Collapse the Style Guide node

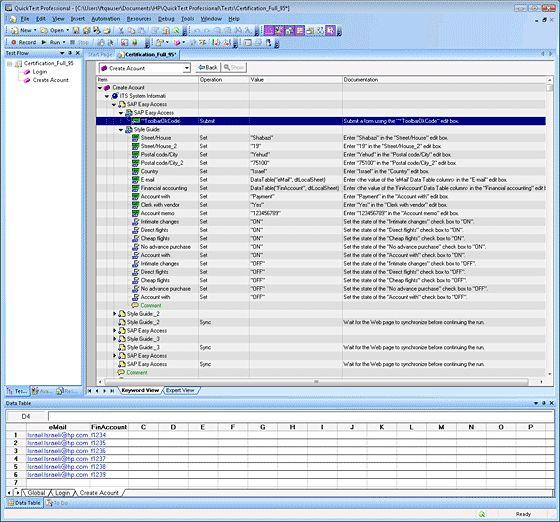(121, 130)
